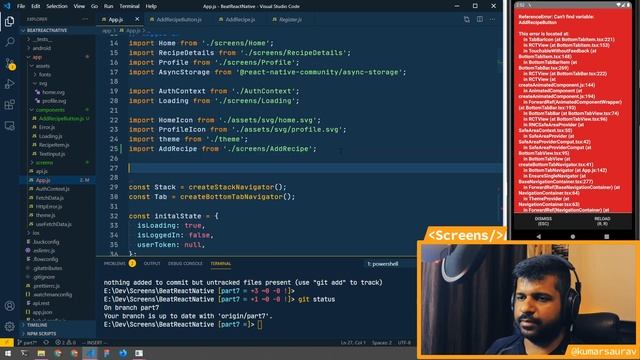Switch to Register.js editor tab
The image size is (640, 360).
click(289, 19)
